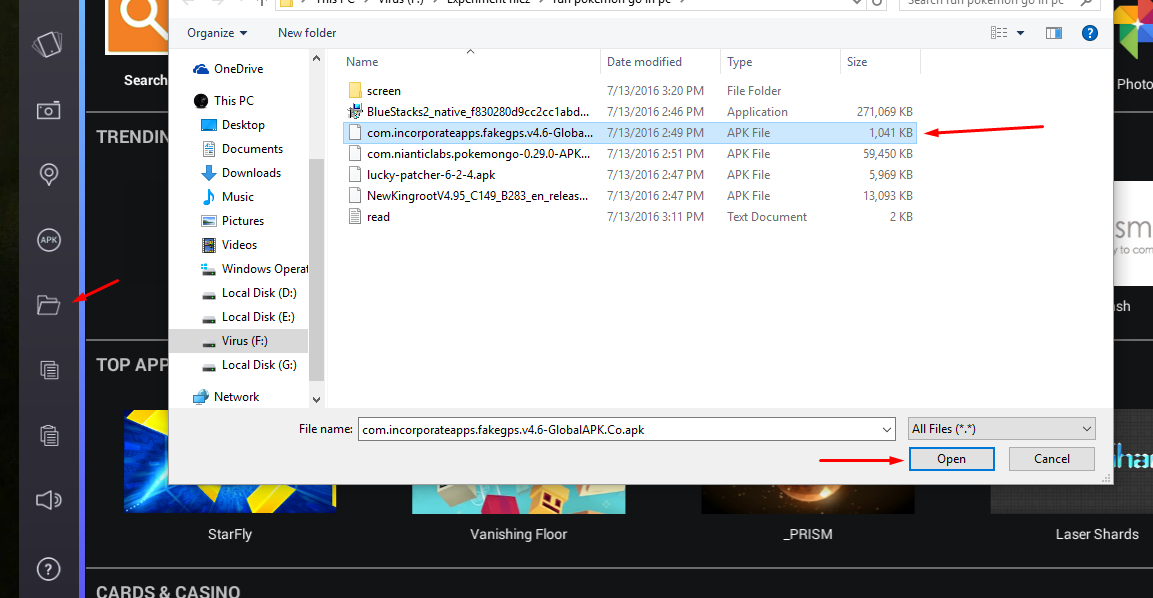Click the BlueStacks shake/rotate screen icon

pyautogui.click(x=48, y=45)
